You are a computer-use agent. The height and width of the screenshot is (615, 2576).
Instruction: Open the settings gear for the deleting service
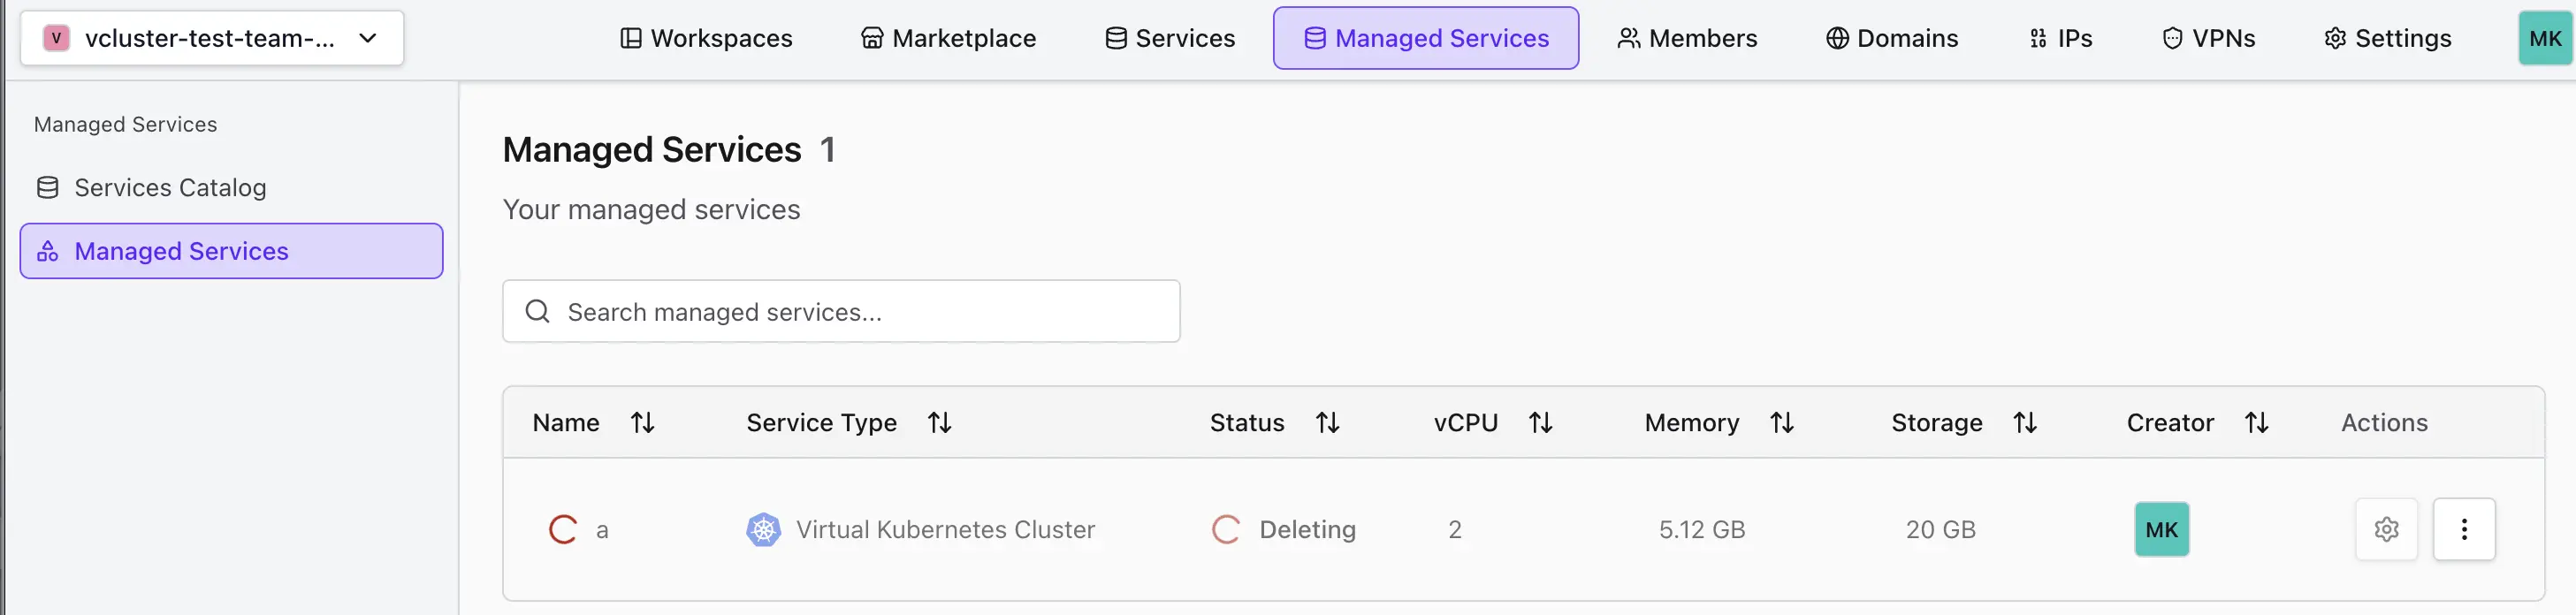click(x=2387, y=529)
